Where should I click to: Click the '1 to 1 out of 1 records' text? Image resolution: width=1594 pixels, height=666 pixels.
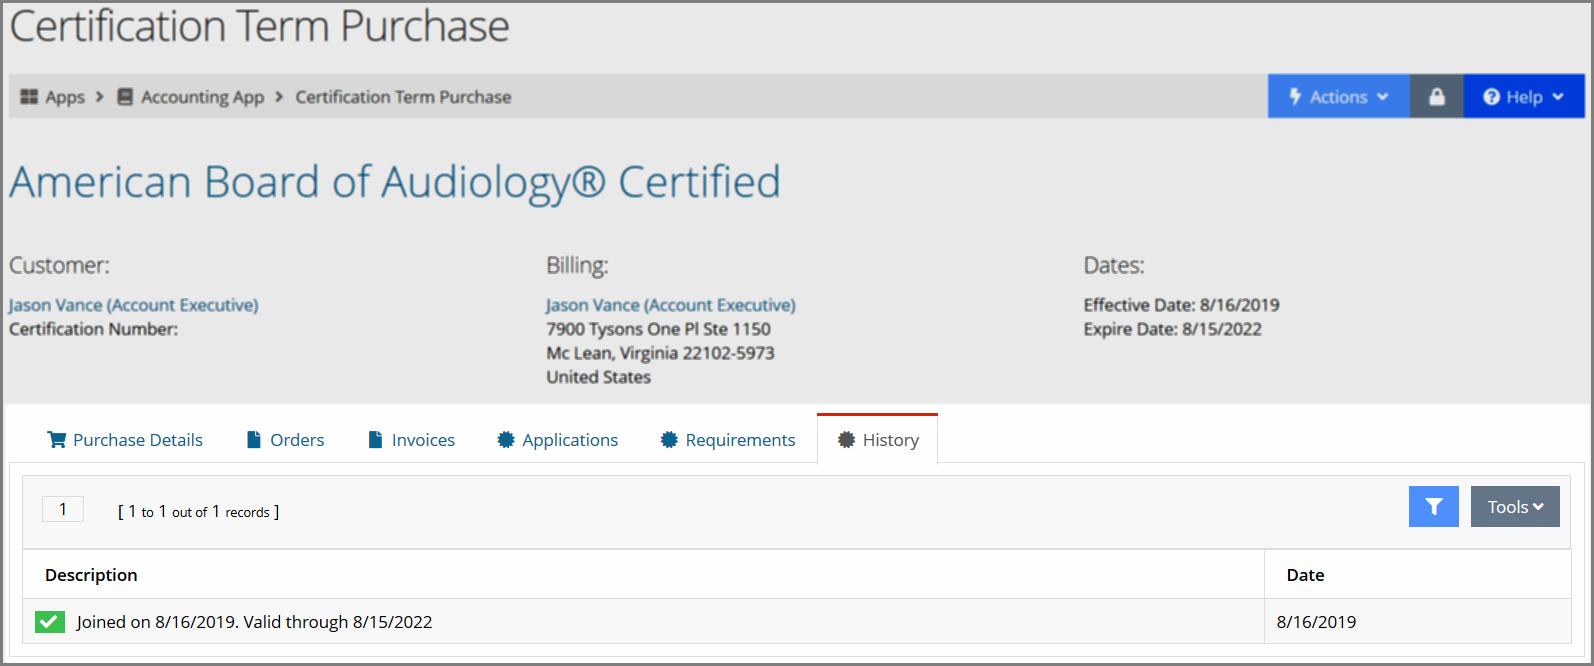(x=198, y=511)
